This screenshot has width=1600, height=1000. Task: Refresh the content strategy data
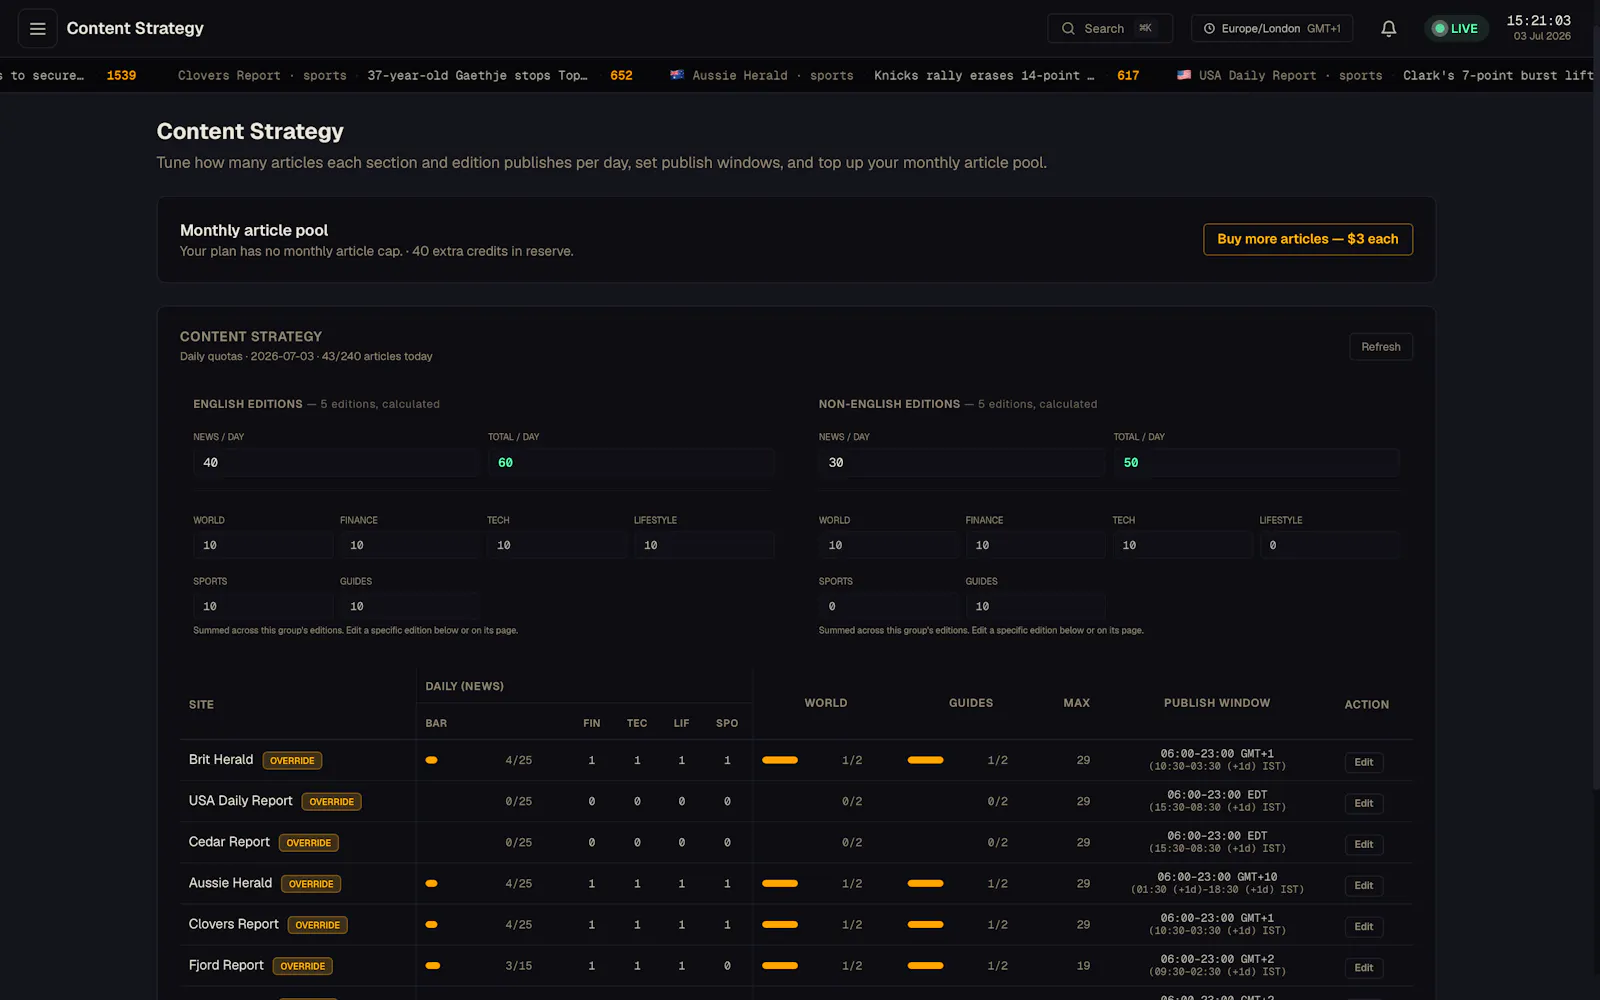pos(1381,347)
